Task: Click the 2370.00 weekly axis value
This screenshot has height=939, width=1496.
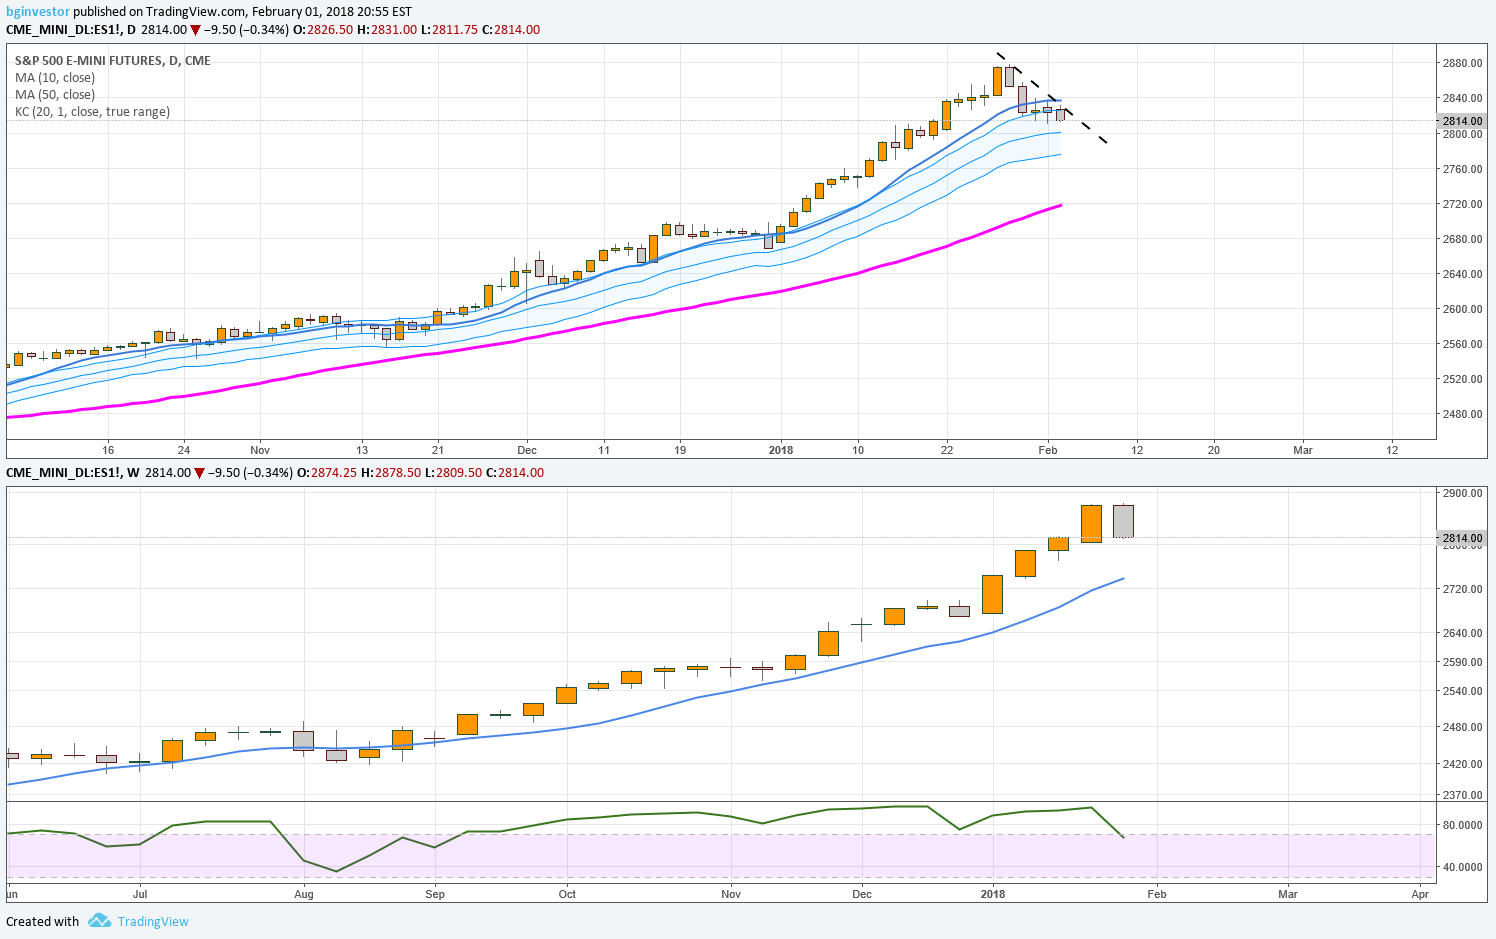Action: click(1462, 795)
